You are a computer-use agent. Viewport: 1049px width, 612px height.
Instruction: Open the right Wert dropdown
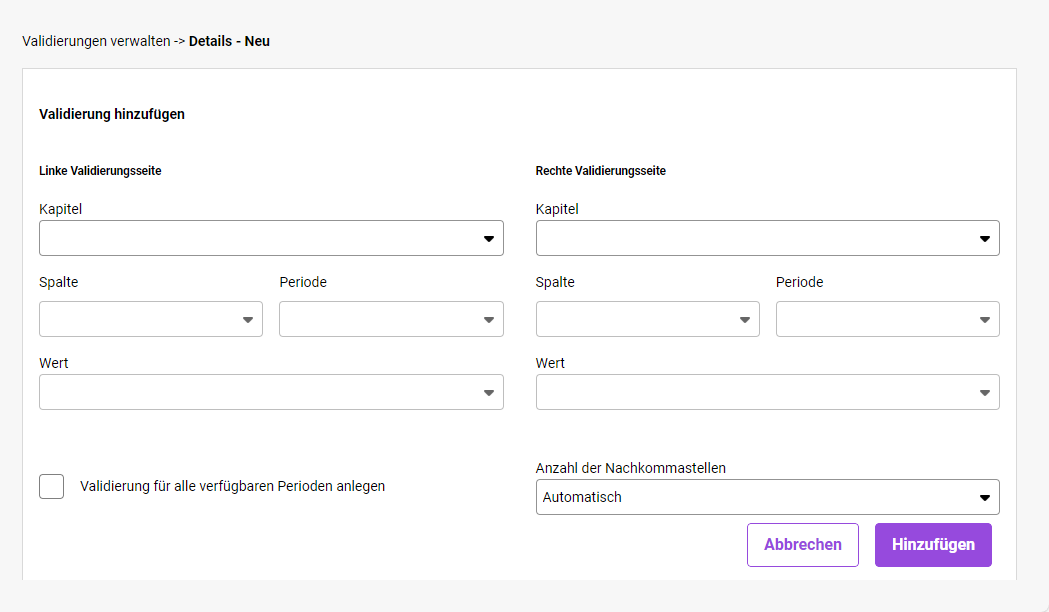click(x=767, y=392)
